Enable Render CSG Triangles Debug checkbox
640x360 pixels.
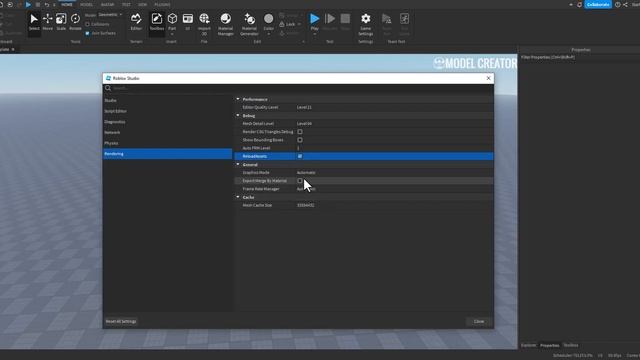300,132
